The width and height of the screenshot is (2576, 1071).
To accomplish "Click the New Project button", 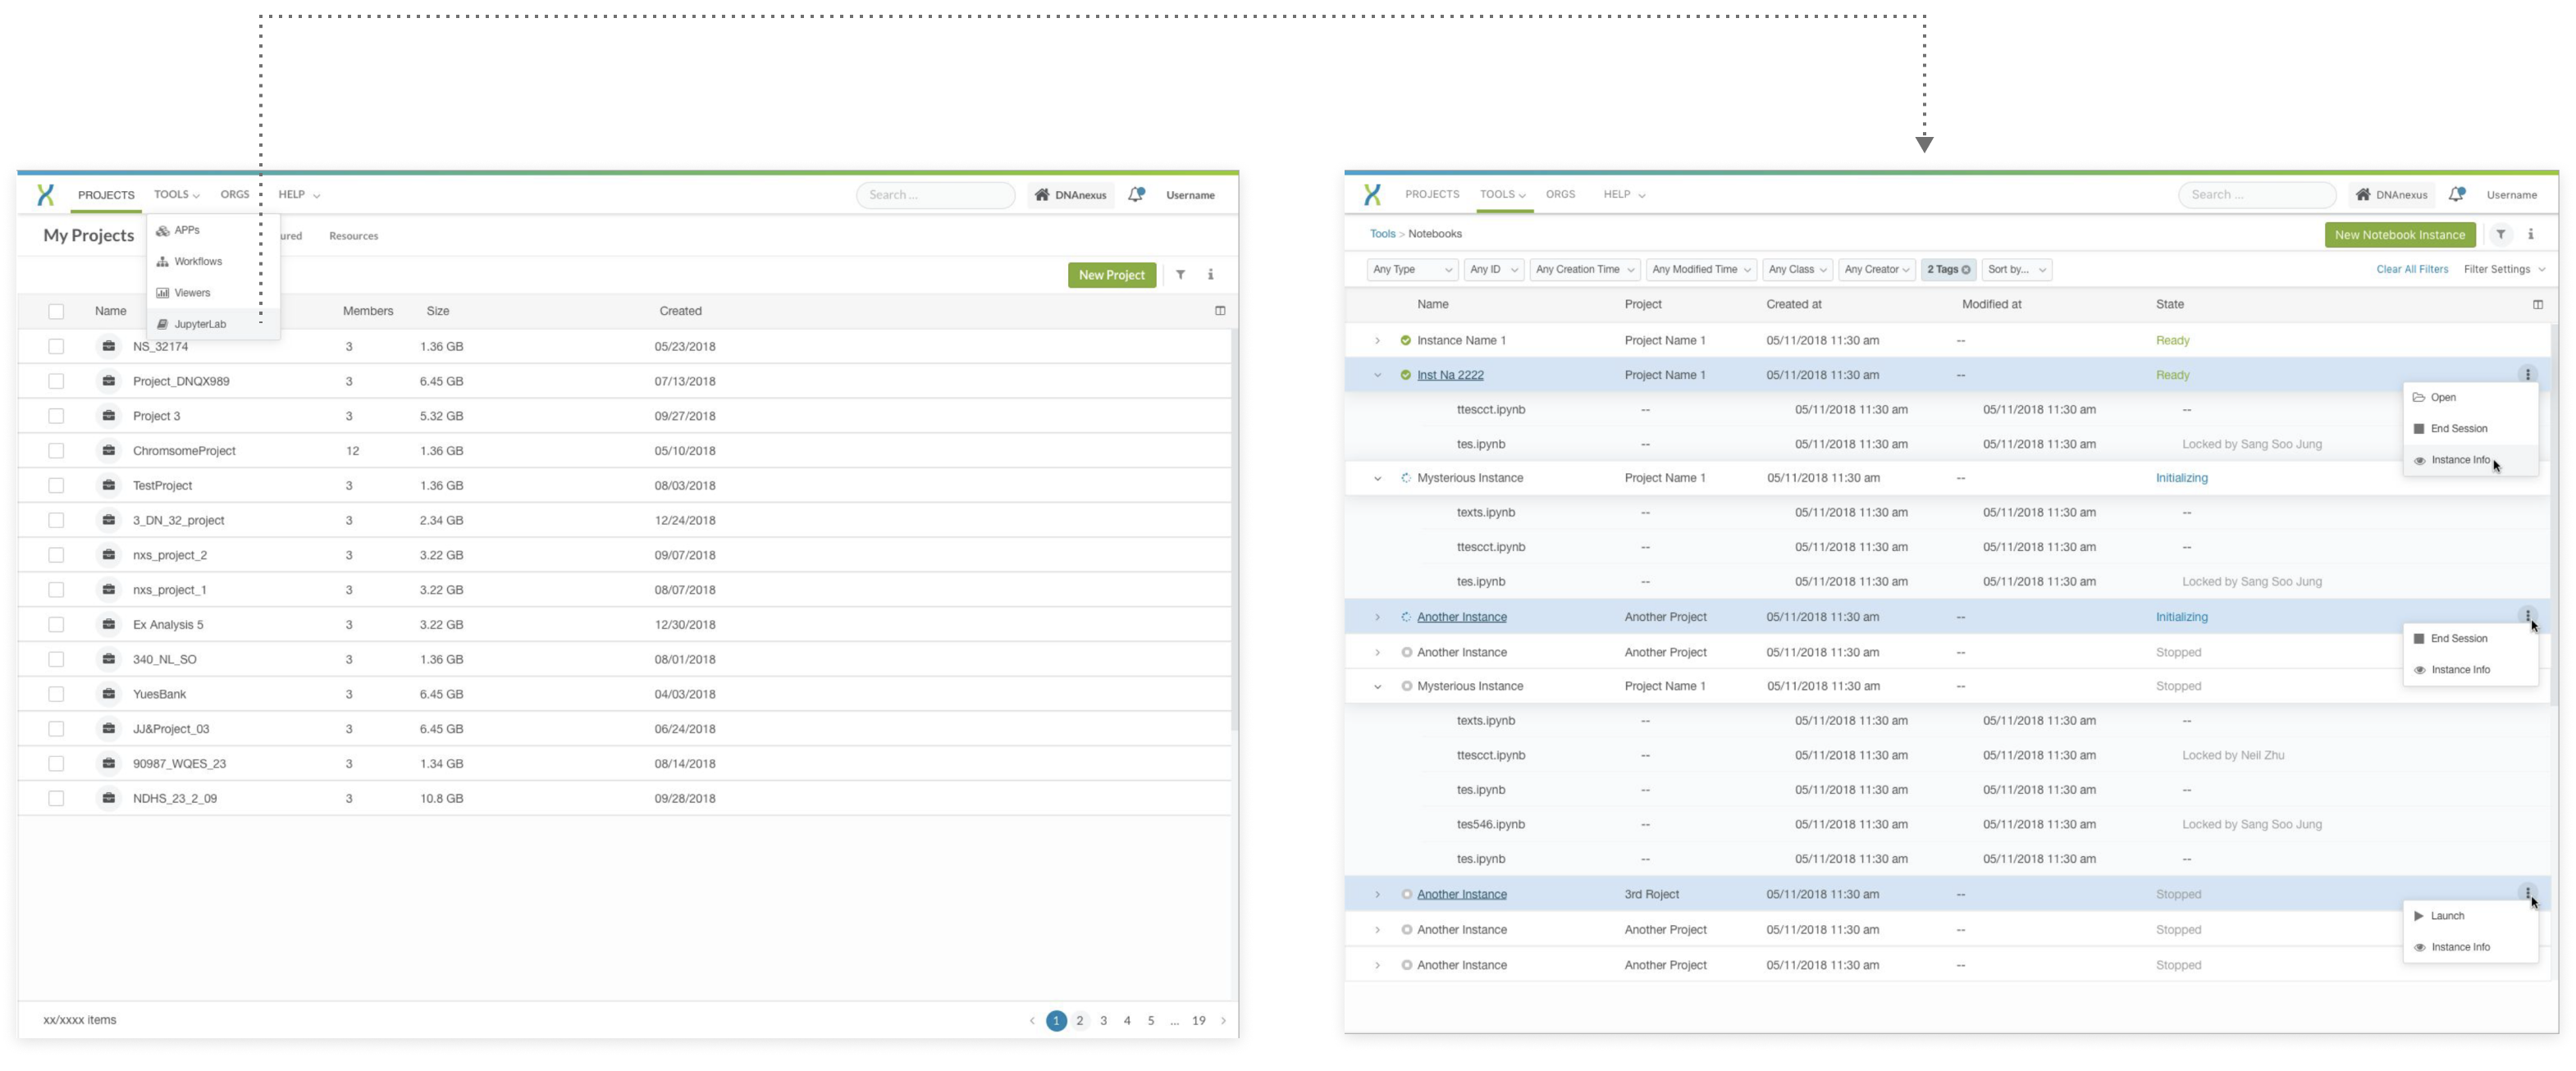I will coord(1111,274).
